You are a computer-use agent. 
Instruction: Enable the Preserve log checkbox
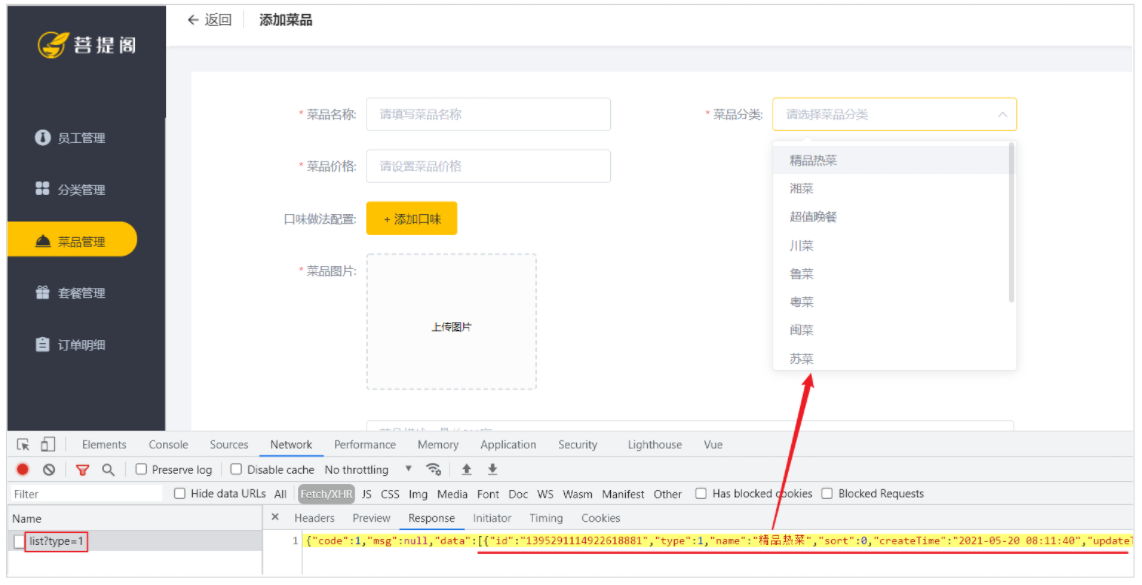point(141,469)
